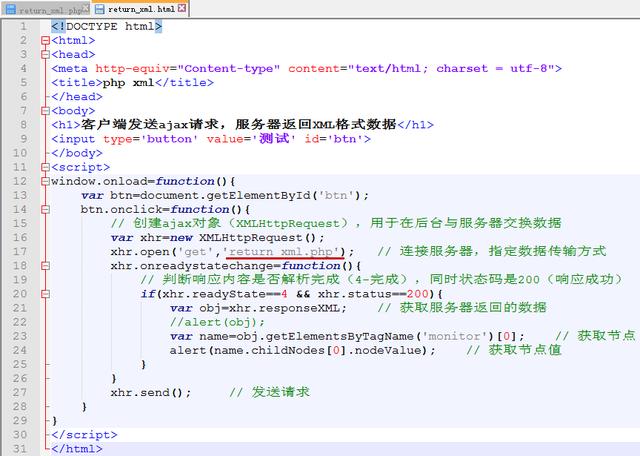Collapse the <head> section fold marker
The width and height of the screenshot is (640, 456).
click(x=45, y=55)
